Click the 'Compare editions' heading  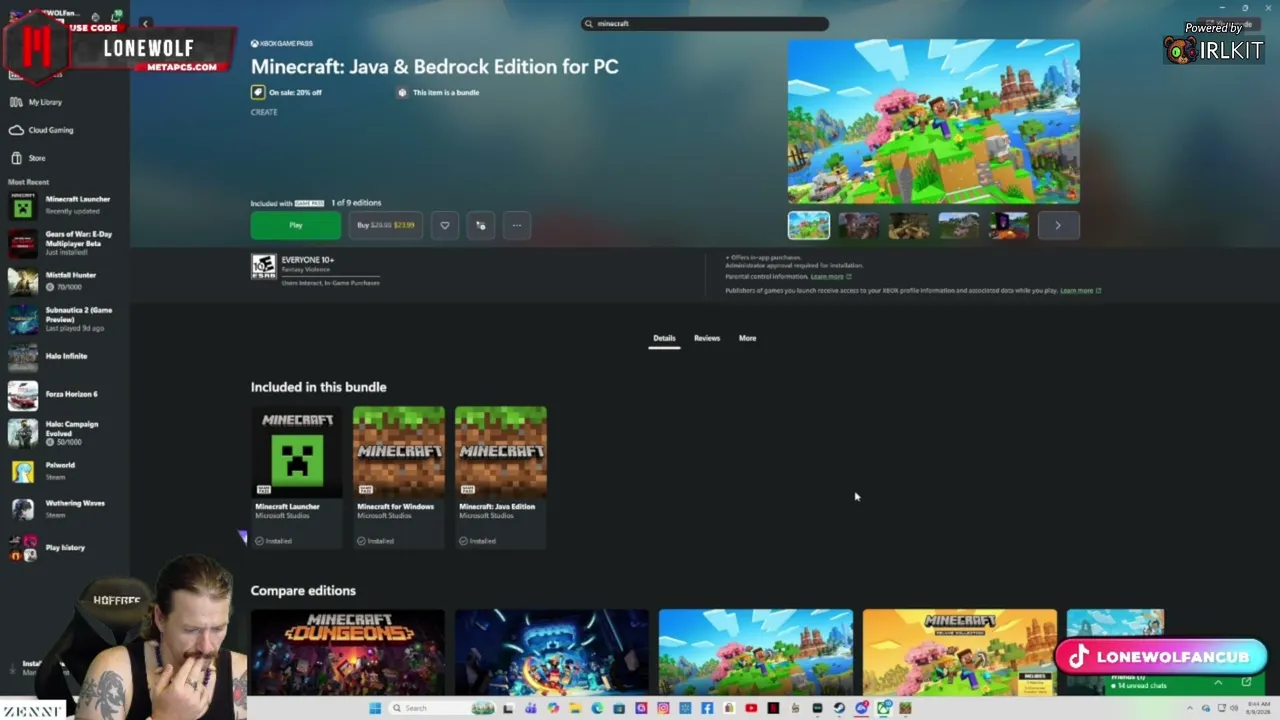point(303,591)
